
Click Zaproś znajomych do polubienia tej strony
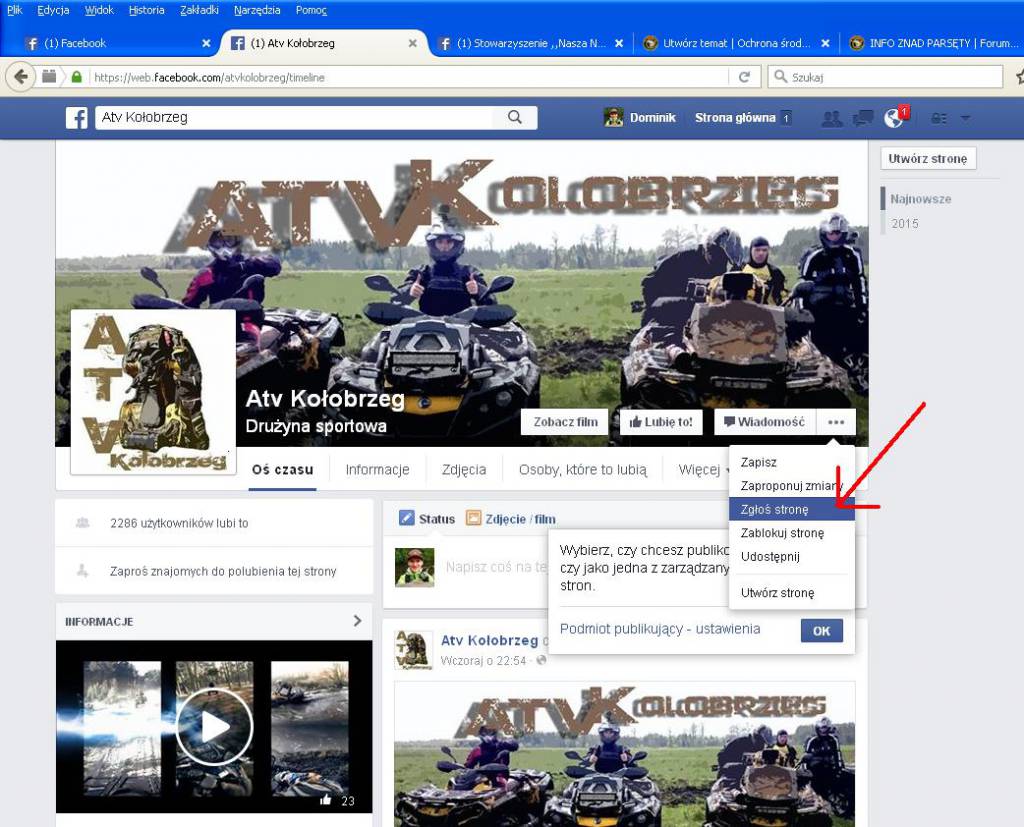click(223, 572)
